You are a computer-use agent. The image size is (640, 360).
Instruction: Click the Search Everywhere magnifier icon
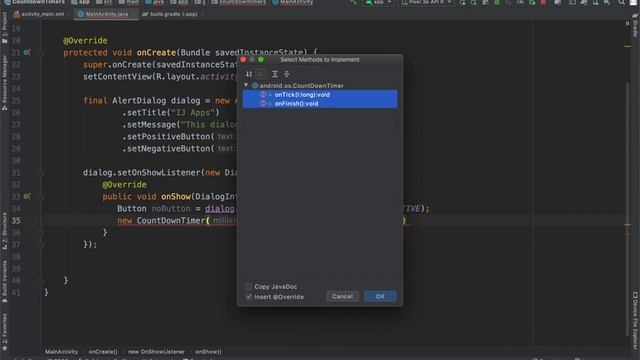[622, 2]
